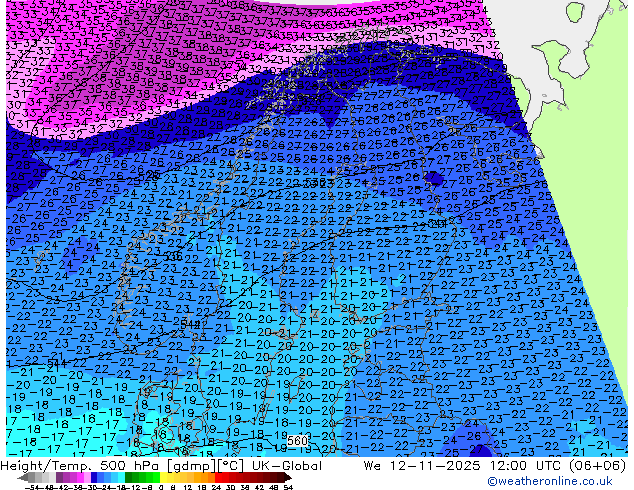Image resolution: width=634 pixels, height=490 pixels.
Task: Click the '0' value under the legend
Action: pyautogui.click(x=161, y=488)
